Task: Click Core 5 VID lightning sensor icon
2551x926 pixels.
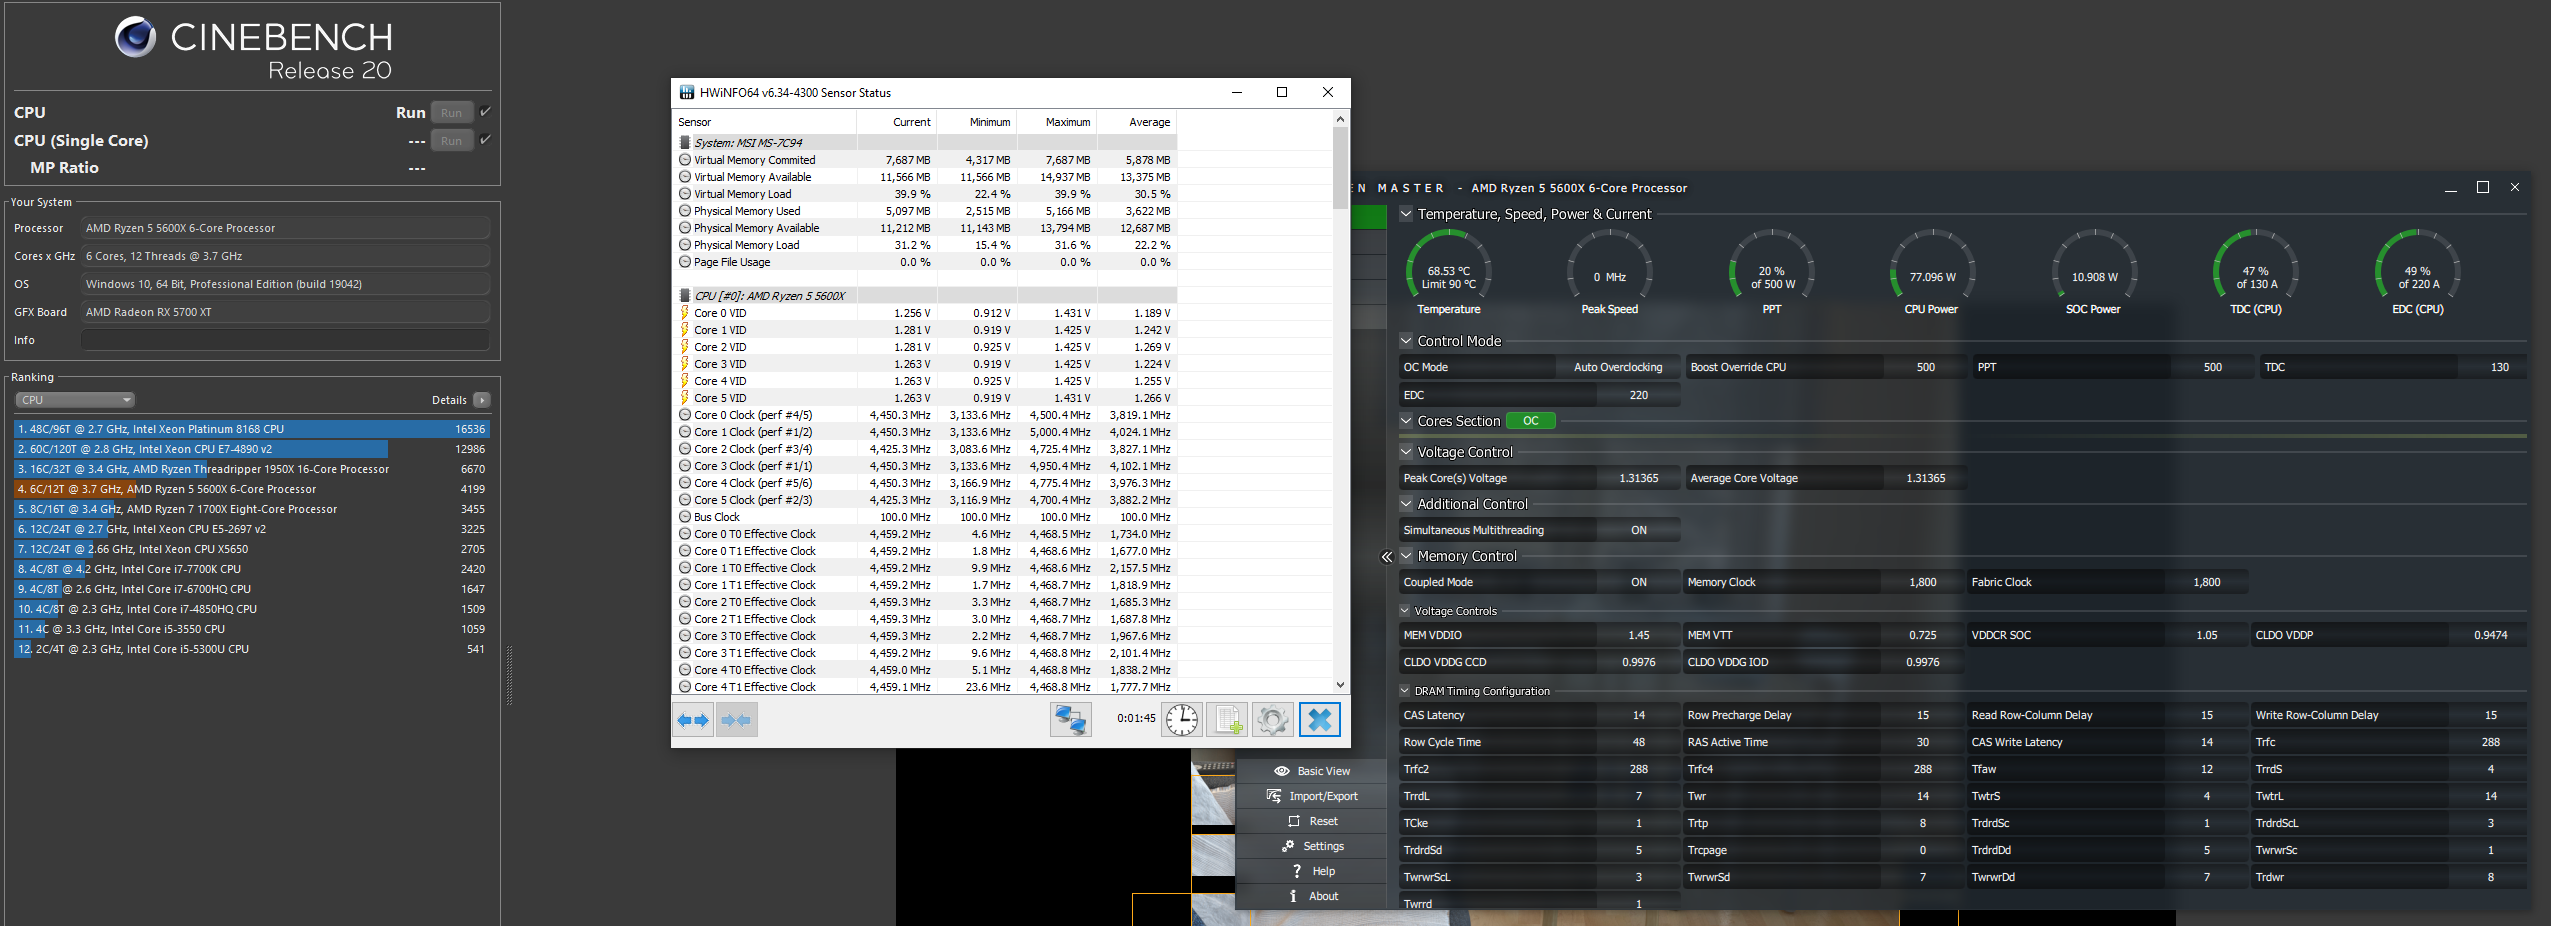Action: [685, 398]
